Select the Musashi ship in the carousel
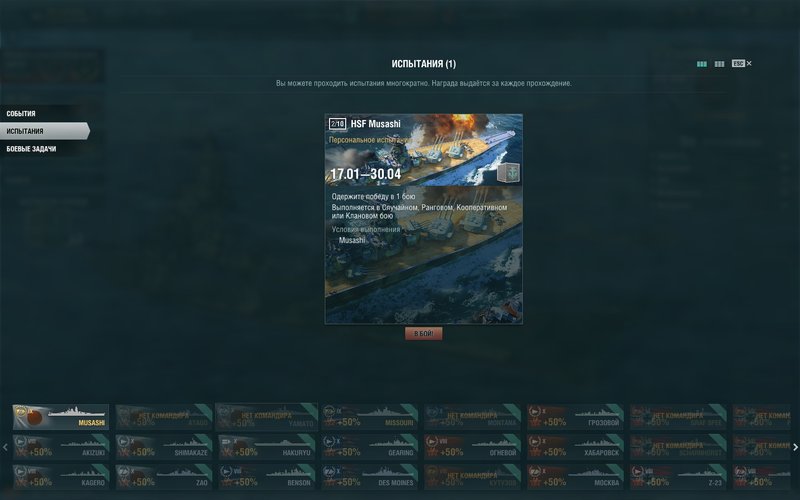Viewport: 800px width, 500px height. [x=61, y=417]
